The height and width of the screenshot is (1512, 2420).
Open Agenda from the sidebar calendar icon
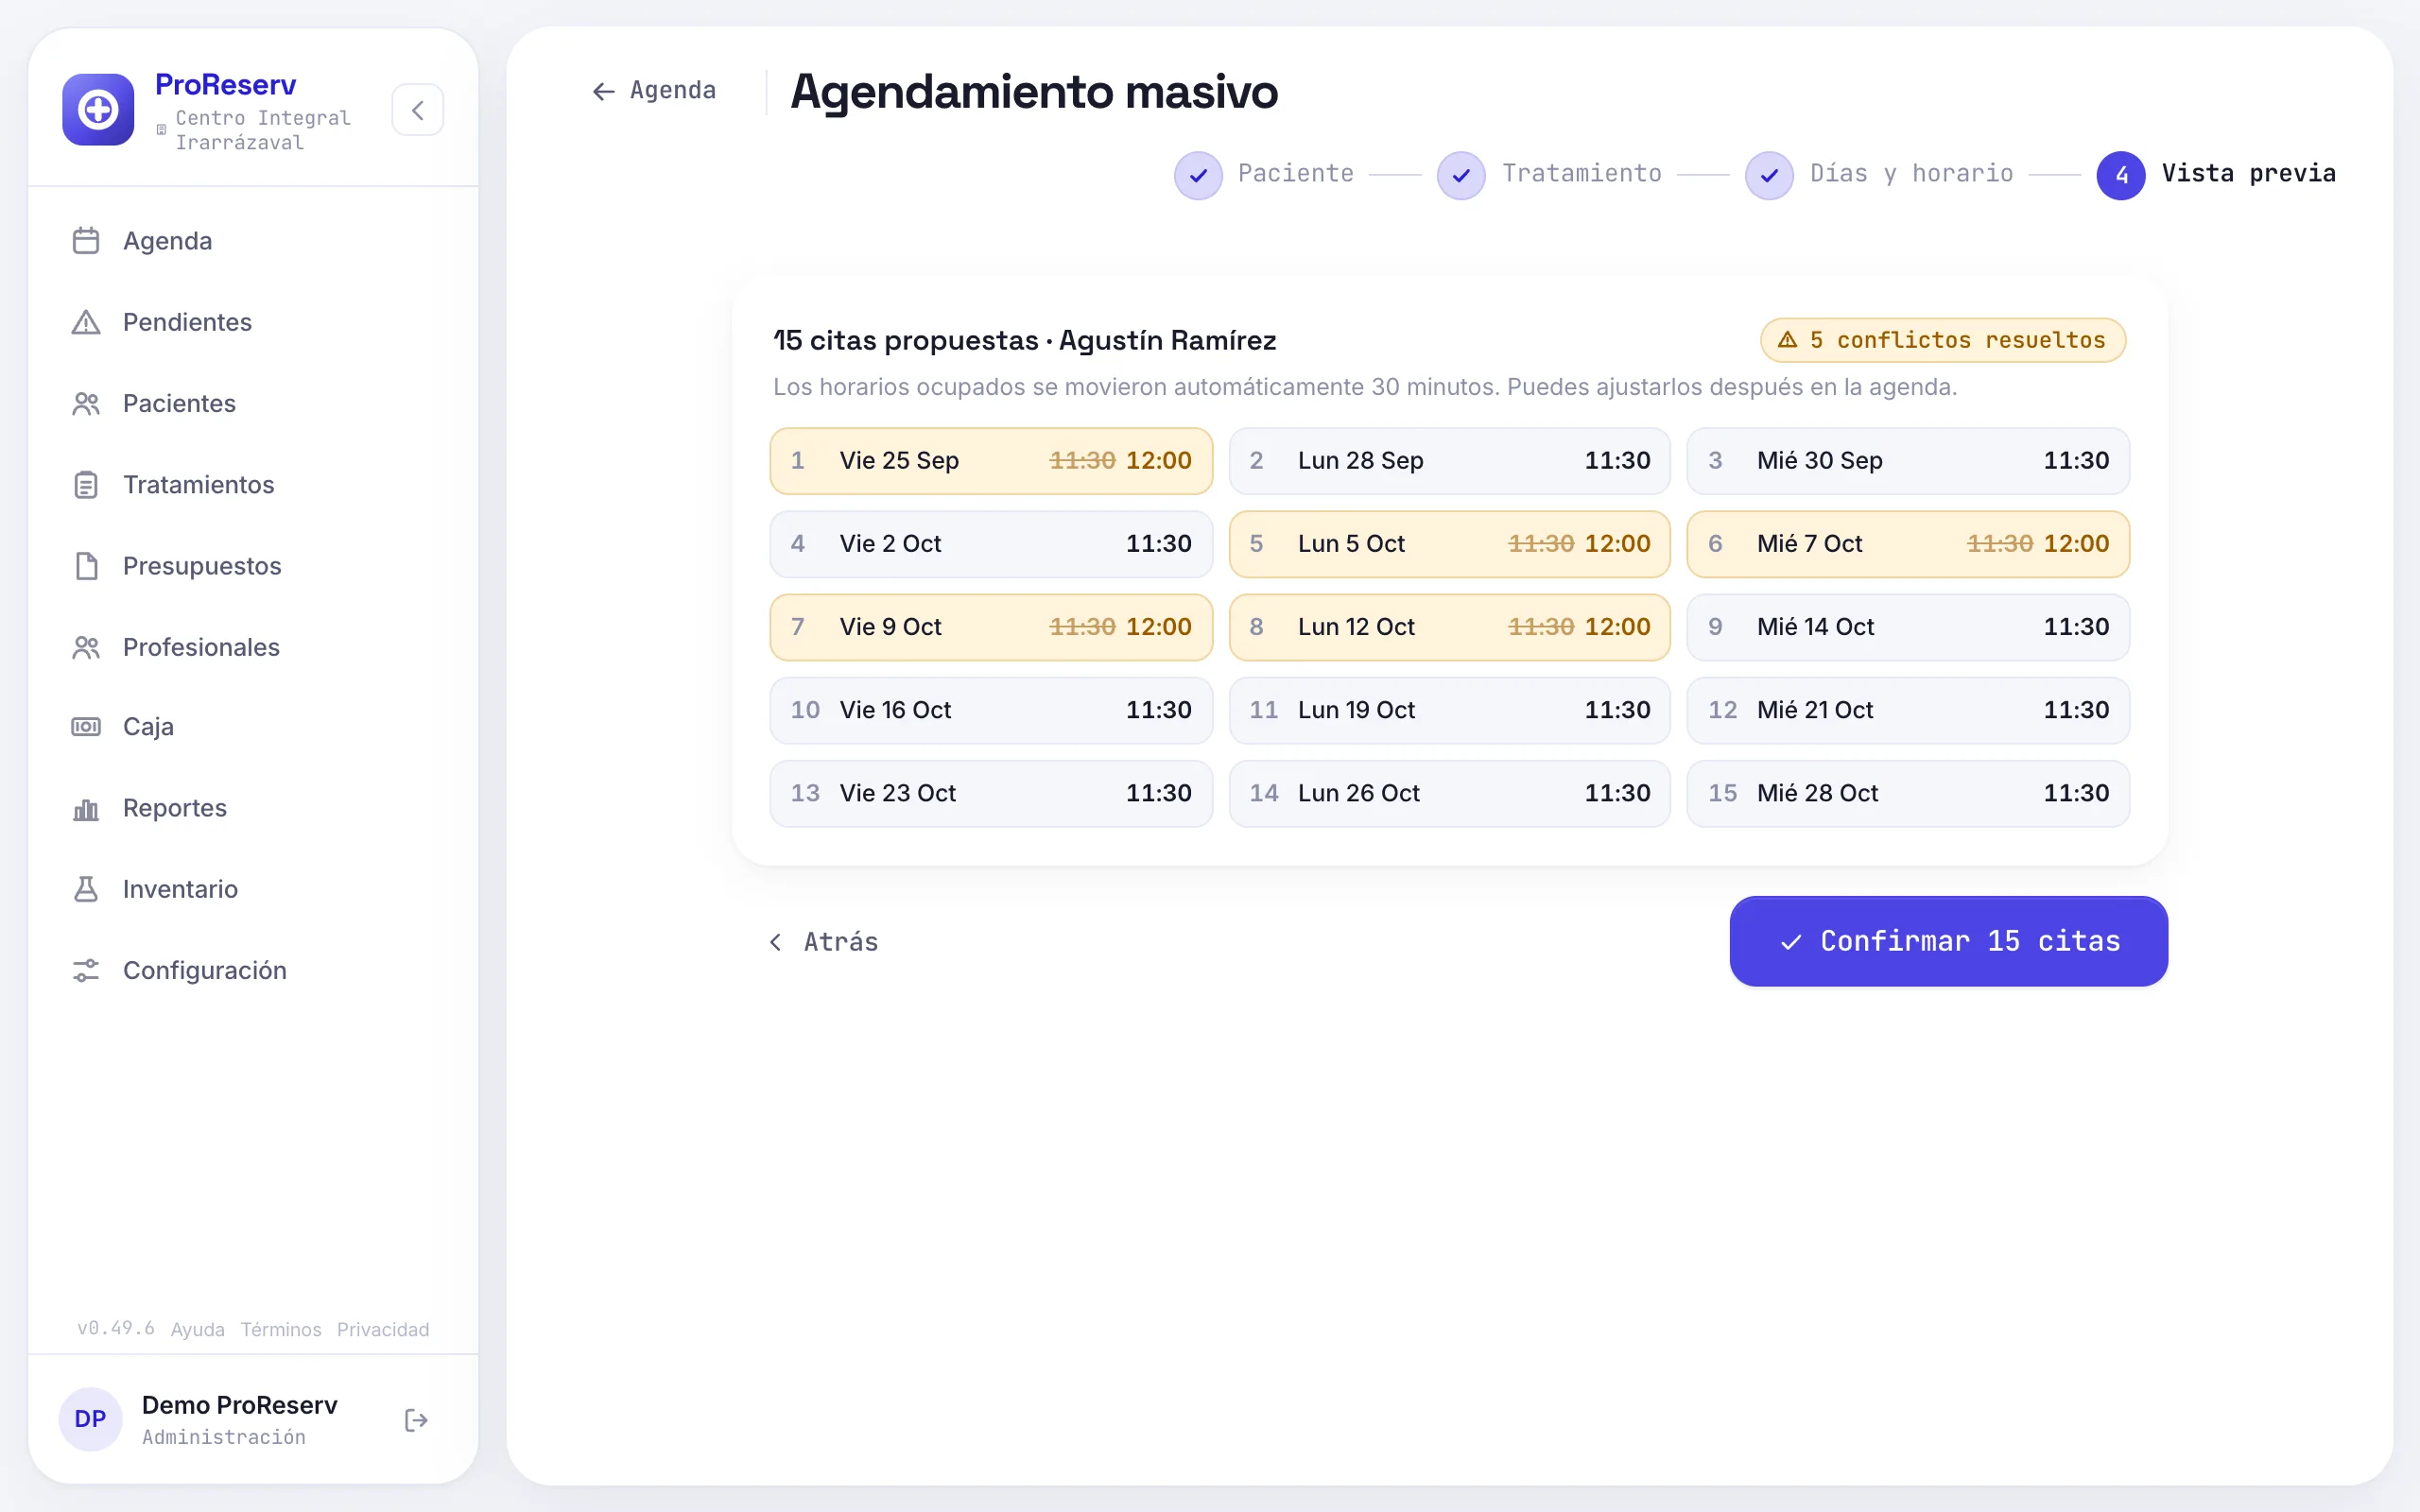point(86,241)
